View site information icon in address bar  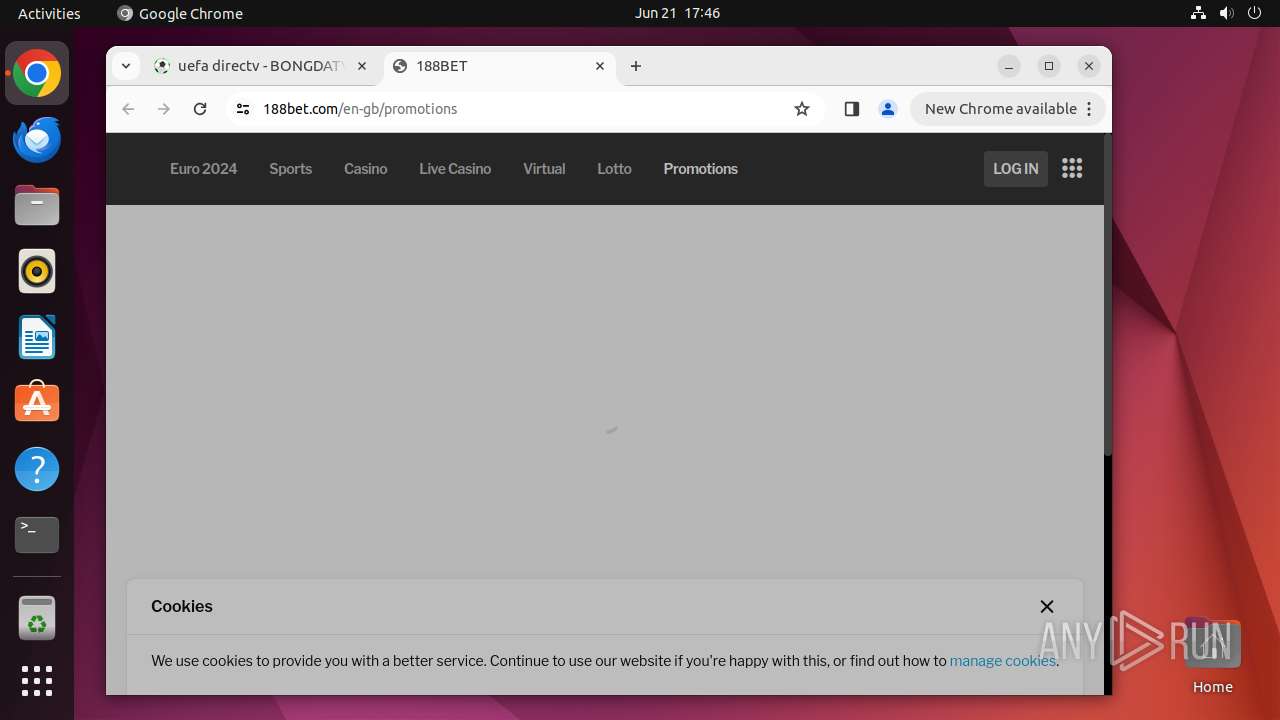(243, 109)
